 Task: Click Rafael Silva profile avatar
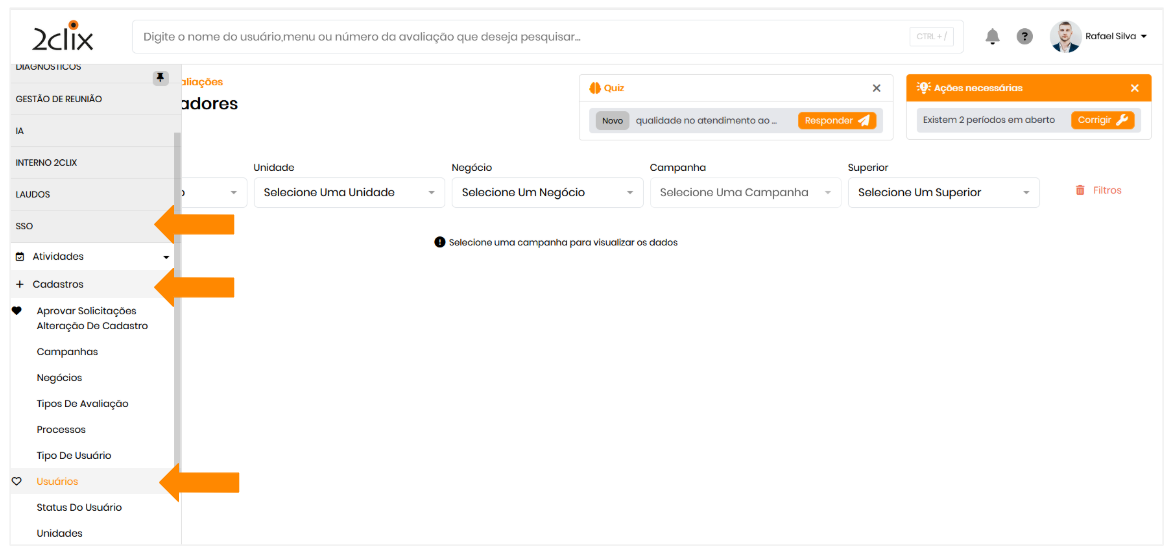pos(1066,37)
